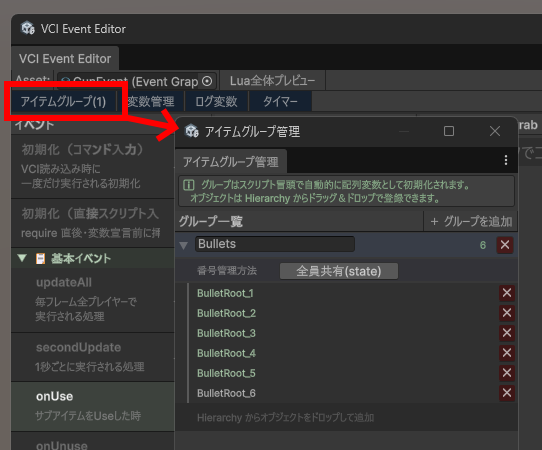Image resolution: width=542 pixels, height=450 pixels.
Task: Click the 番号管理方法 label
Action: point(227,271)
